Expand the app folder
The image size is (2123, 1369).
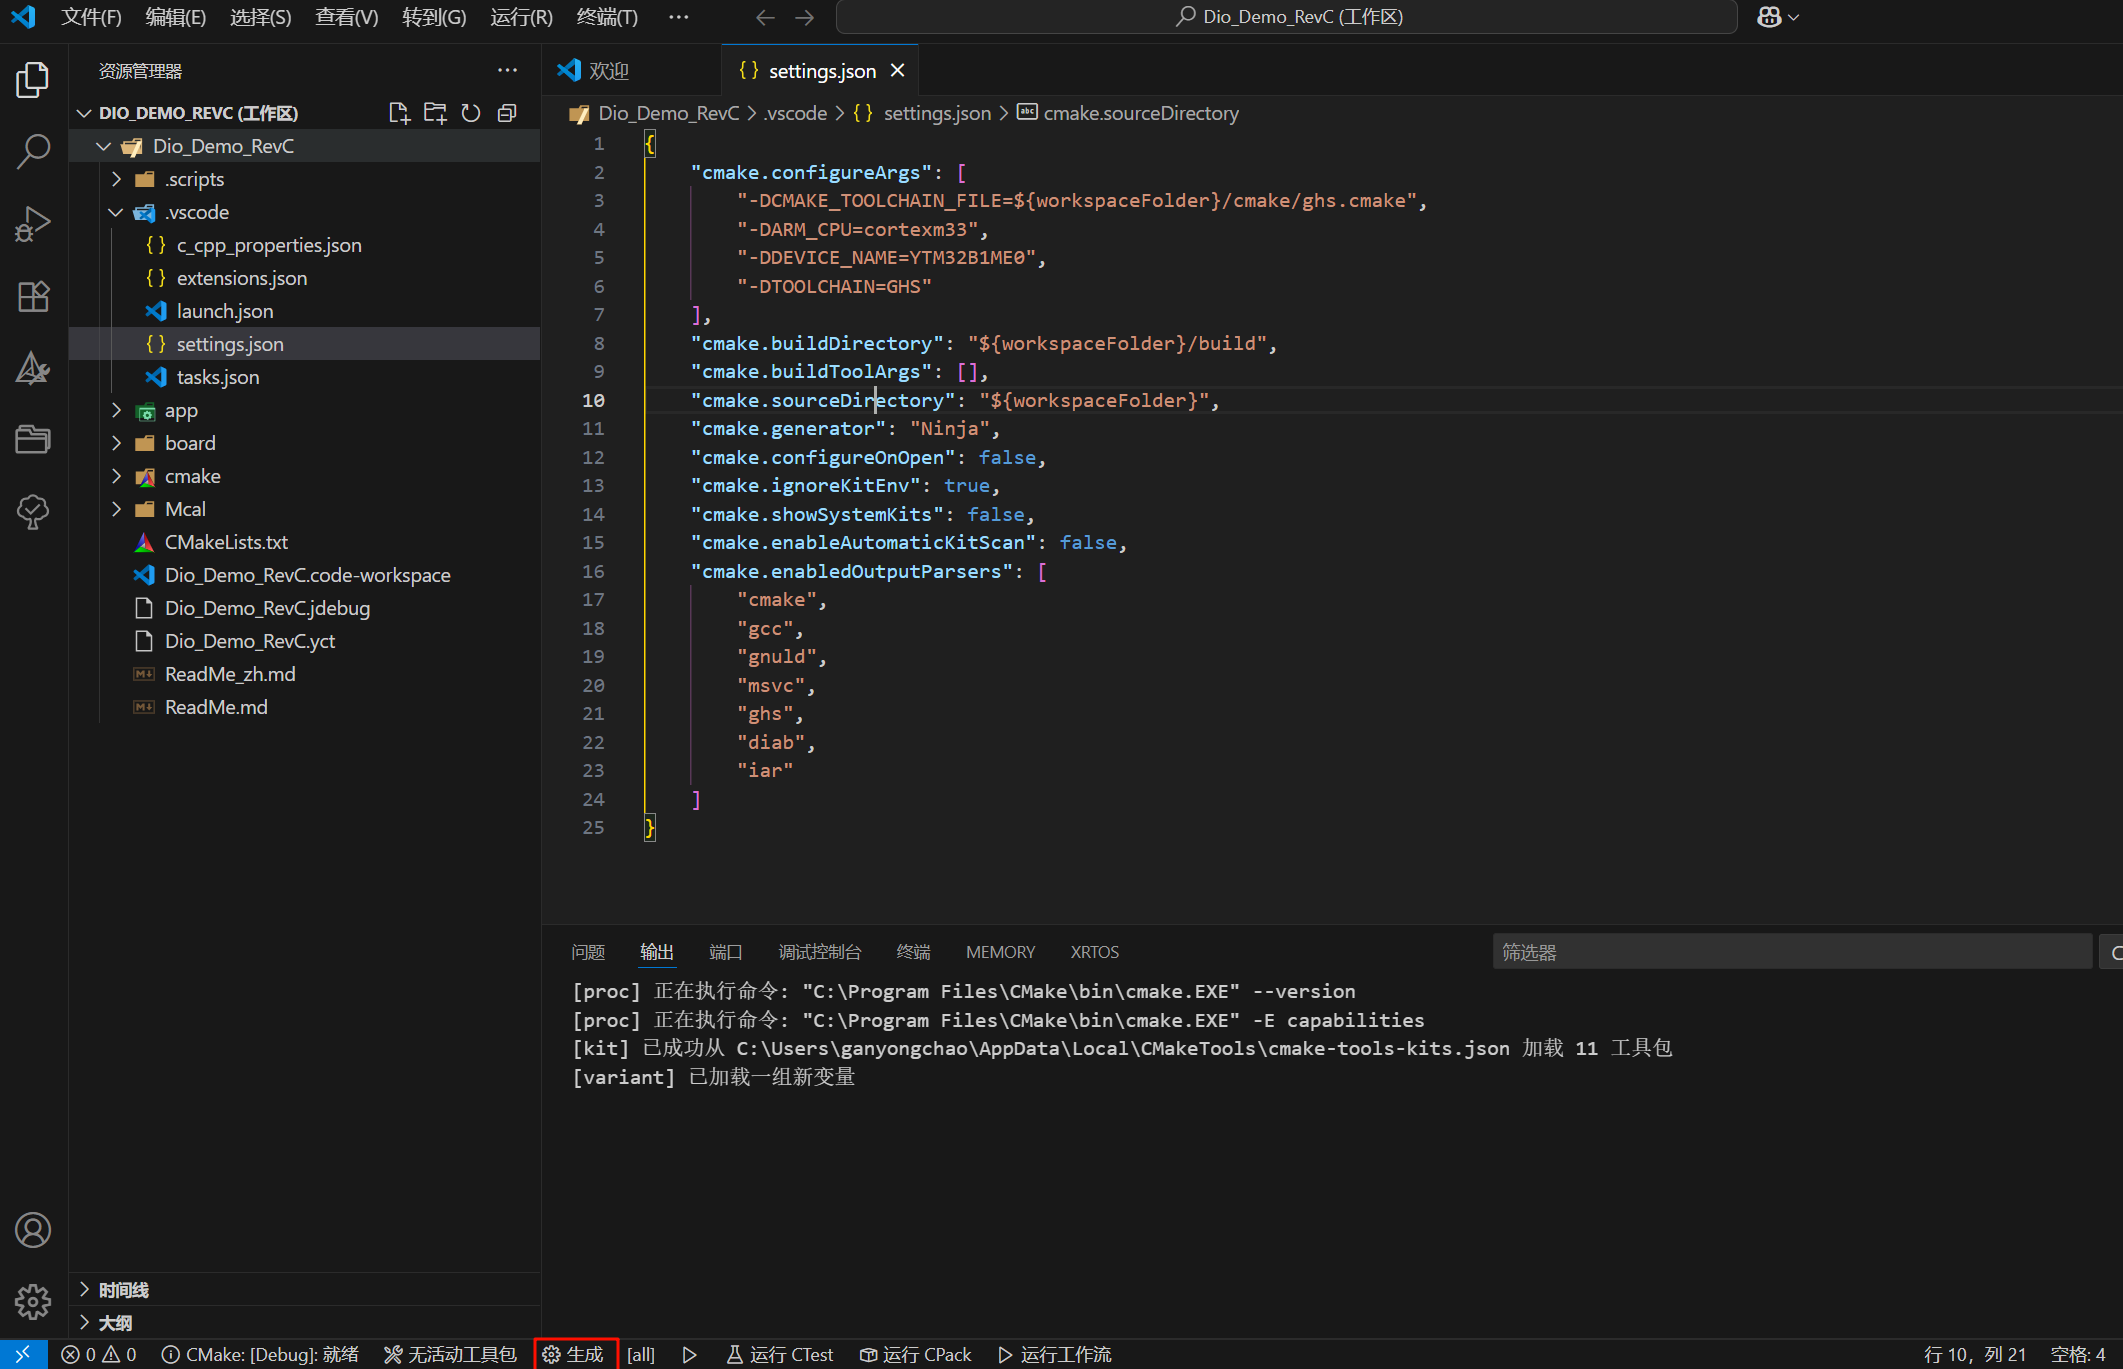[x=116, y=410]
